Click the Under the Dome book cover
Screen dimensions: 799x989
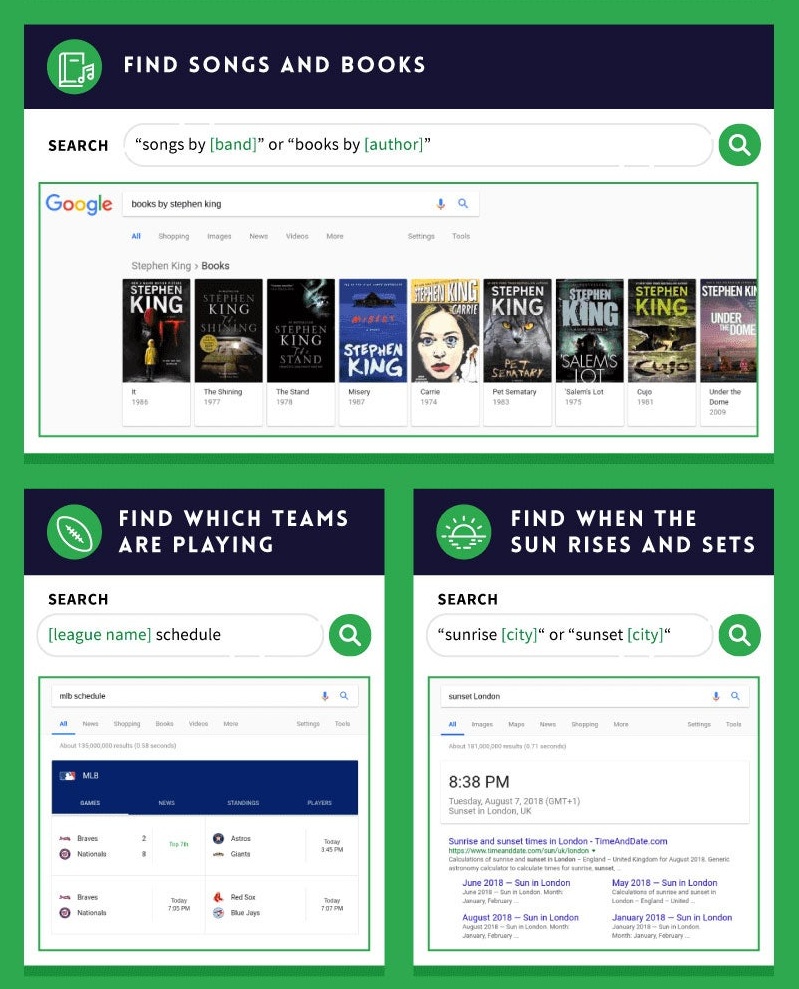[728, 331]
